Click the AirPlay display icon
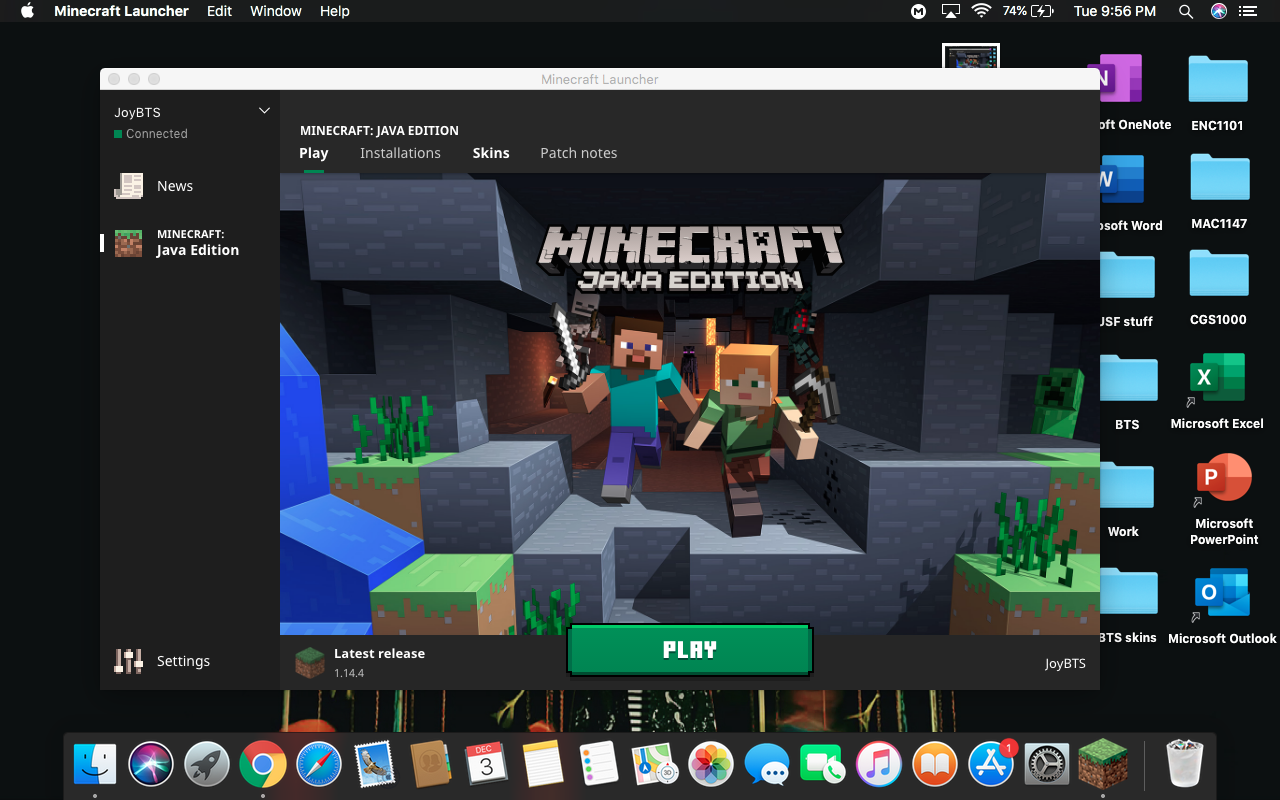Image resolution: width=1280 pixels, height=800 pixels. [950, 11]
